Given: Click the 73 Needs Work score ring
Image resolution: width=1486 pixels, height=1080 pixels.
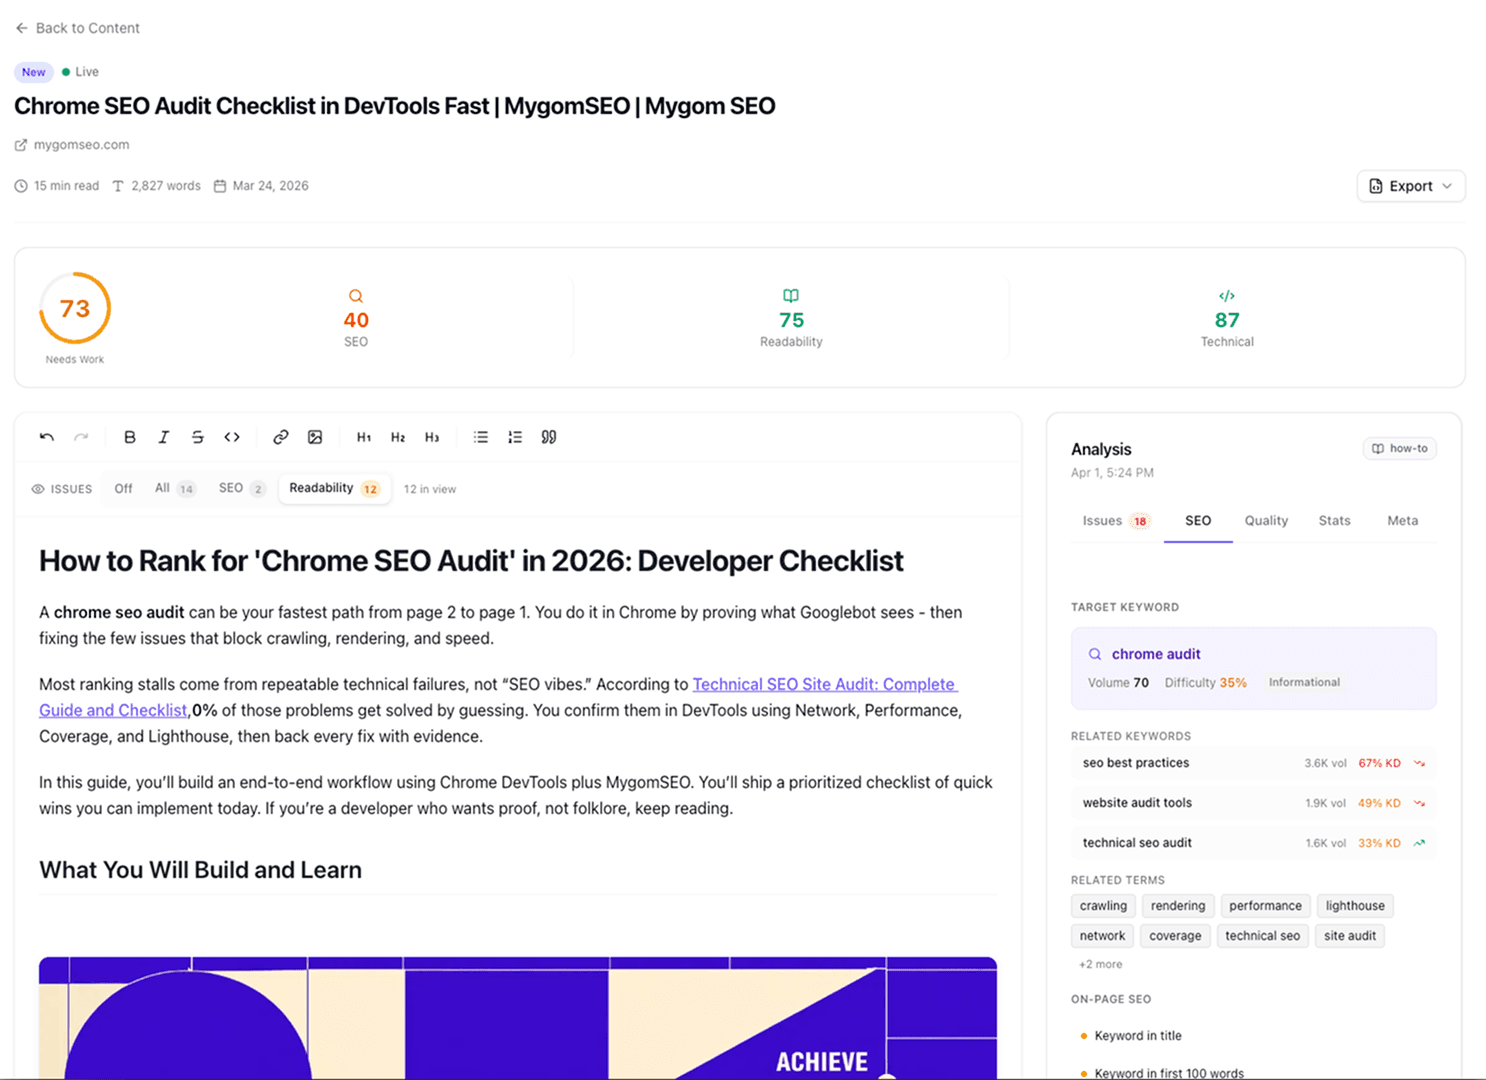Looking at the screenshot, I should pos(74,309).
